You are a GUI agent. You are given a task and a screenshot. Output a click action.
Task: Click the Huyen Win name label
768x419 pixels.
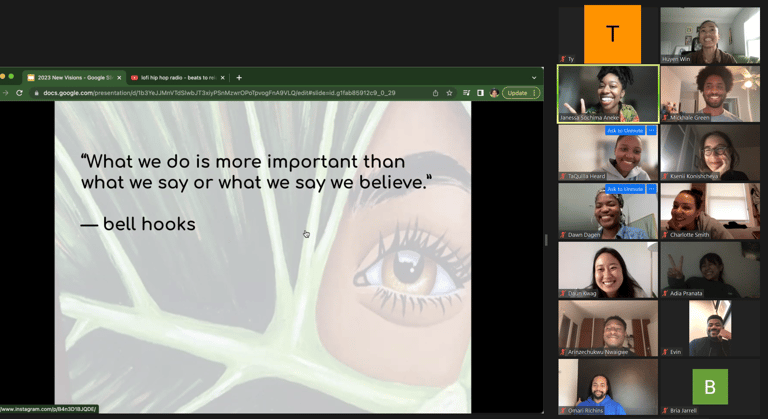676,59
